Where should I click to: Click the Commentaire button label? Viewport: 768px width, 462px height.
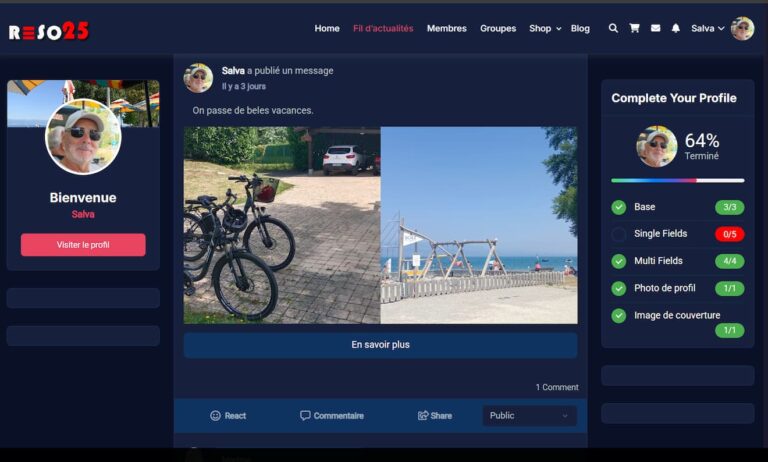[x=338, y=415]
